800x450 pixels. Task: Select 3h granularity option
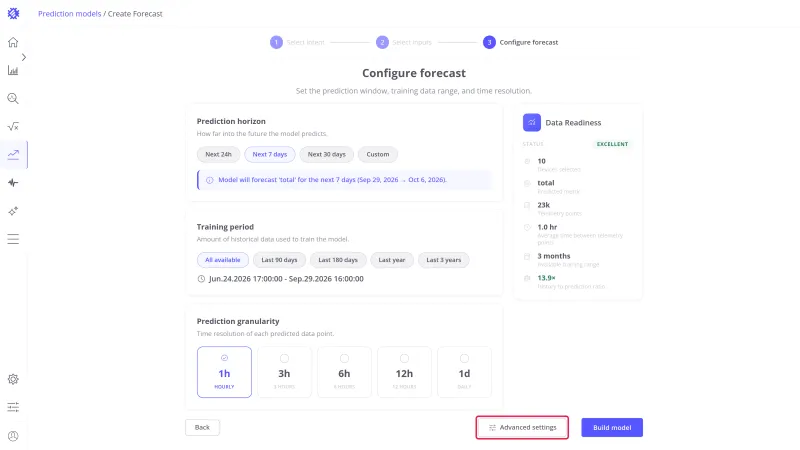284,372
